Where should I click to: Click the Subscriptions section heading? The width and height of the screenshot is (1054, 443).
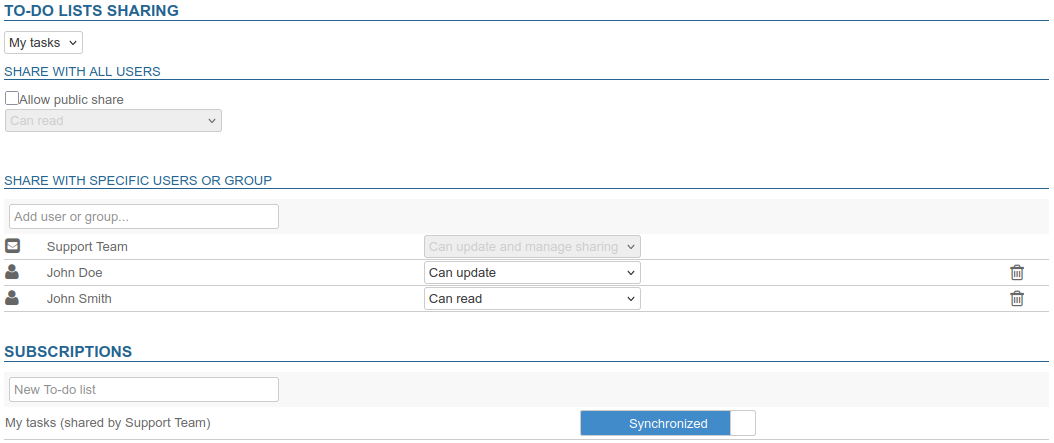click(x=68, y=352)
